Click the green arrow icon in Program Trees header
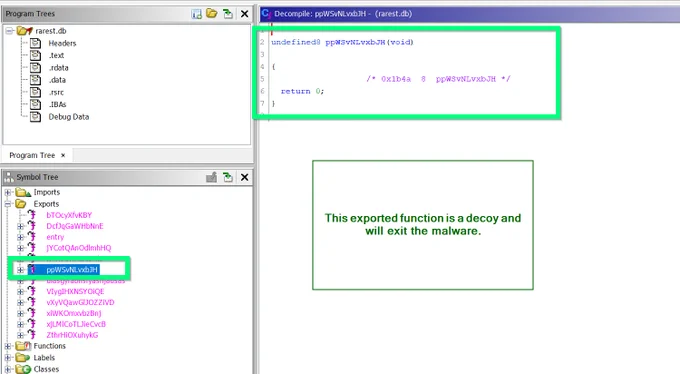The image size is (680, 374). [x=228, y=14]
